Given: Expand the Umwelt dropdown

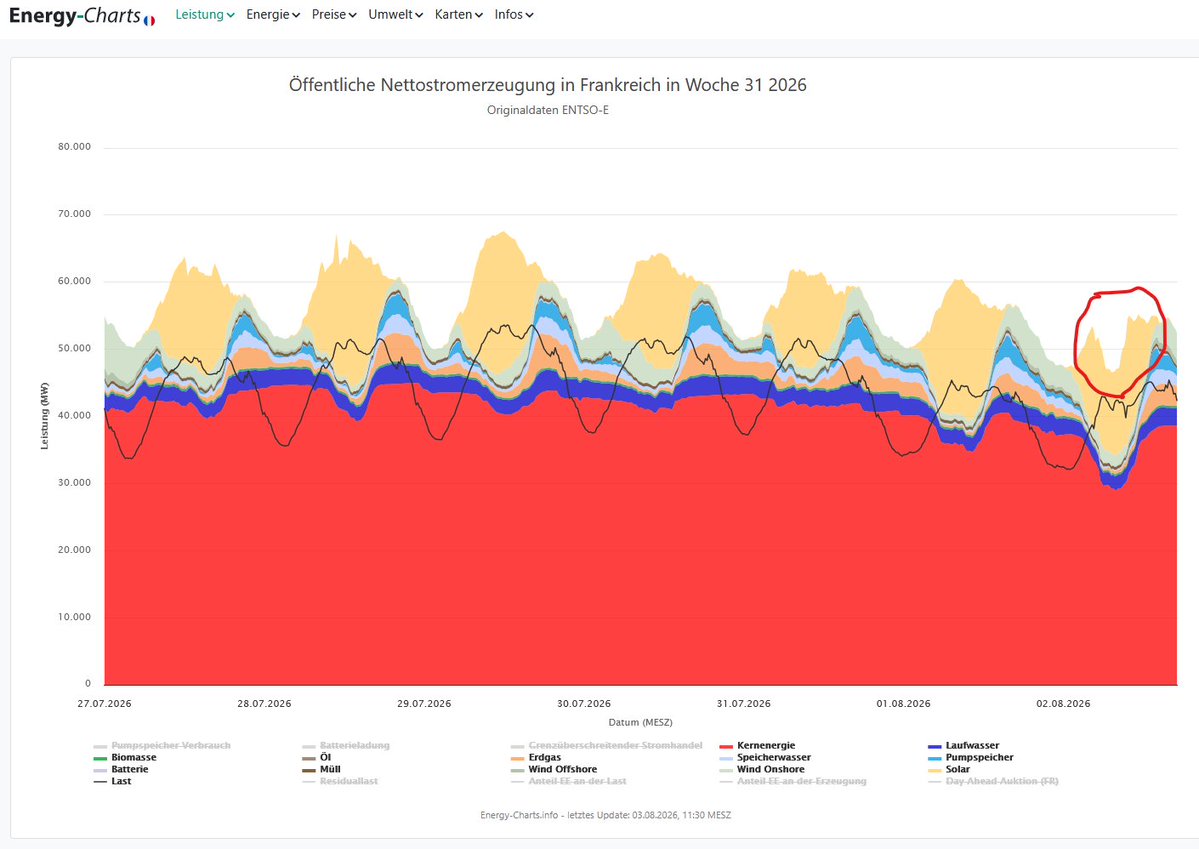Looking at the screenshot, I should click(x=395, y=15).
